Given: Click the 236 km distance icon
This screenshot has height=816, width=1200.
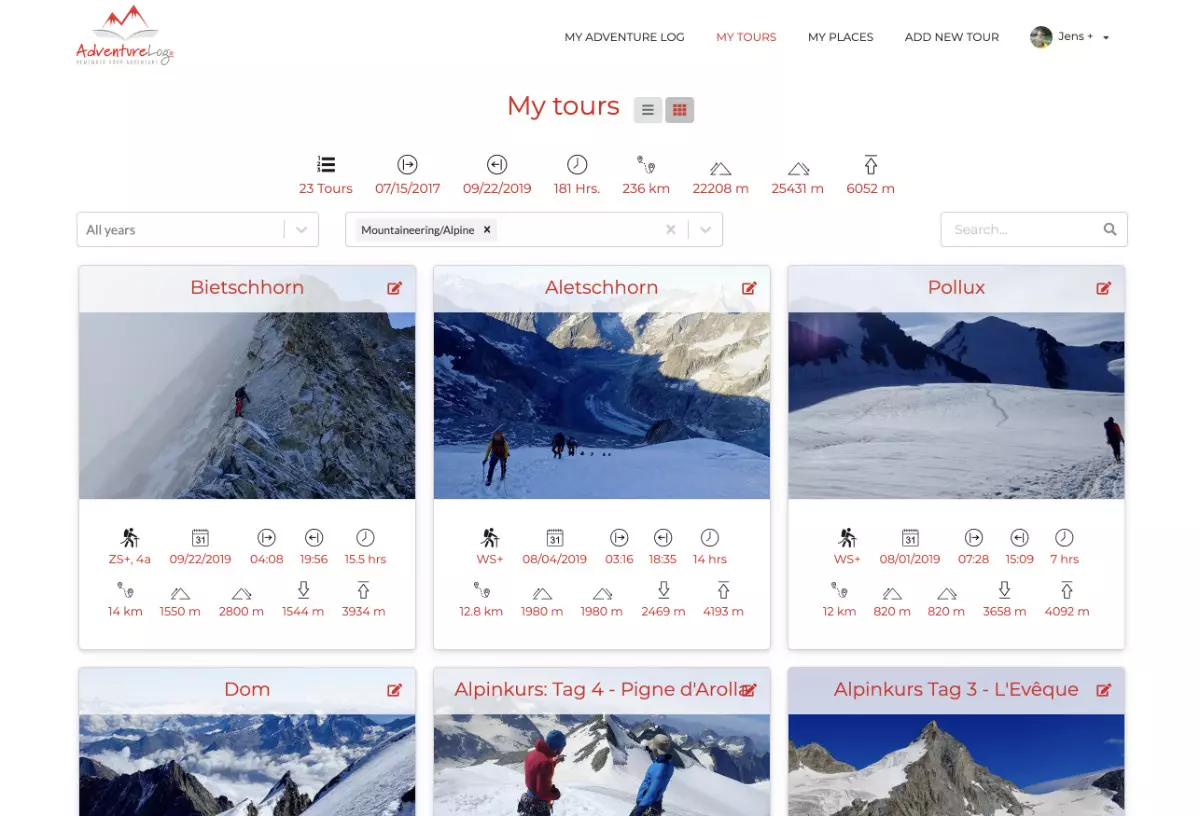Looking at the screenshot, I should point(646,165).
